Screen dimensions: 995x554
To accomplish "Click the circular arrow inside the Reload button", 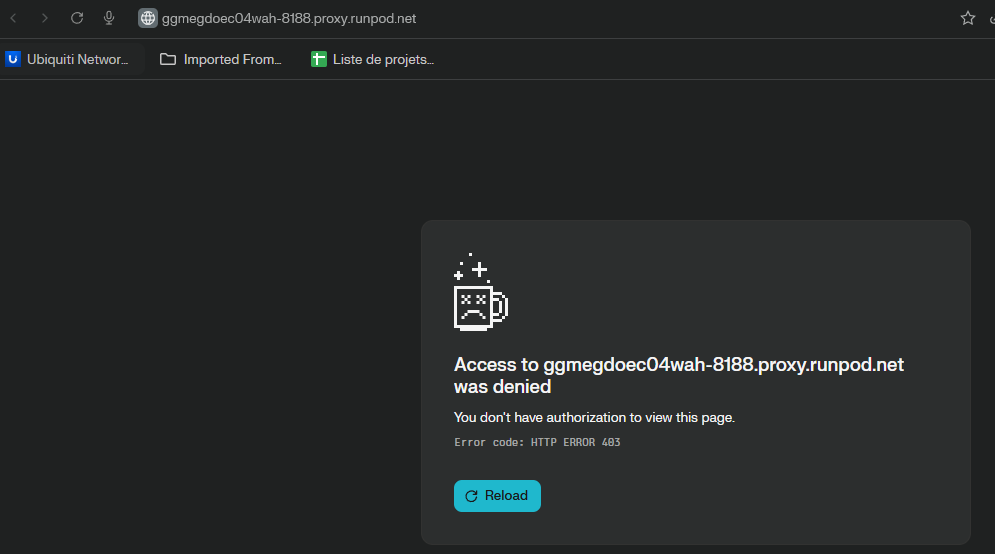I will [472, 496].
